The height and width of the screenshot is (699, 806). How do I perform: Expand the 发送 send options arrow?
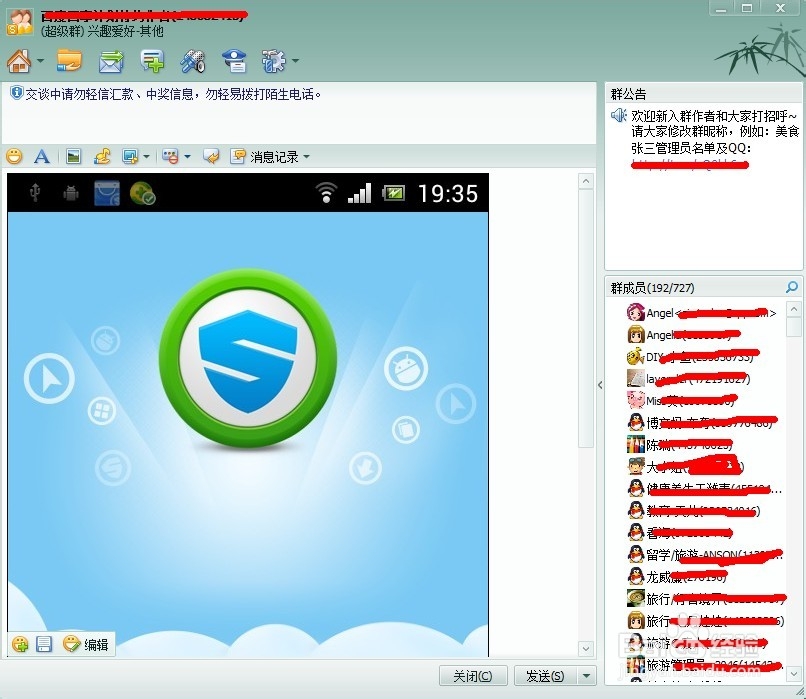(585, 676)
